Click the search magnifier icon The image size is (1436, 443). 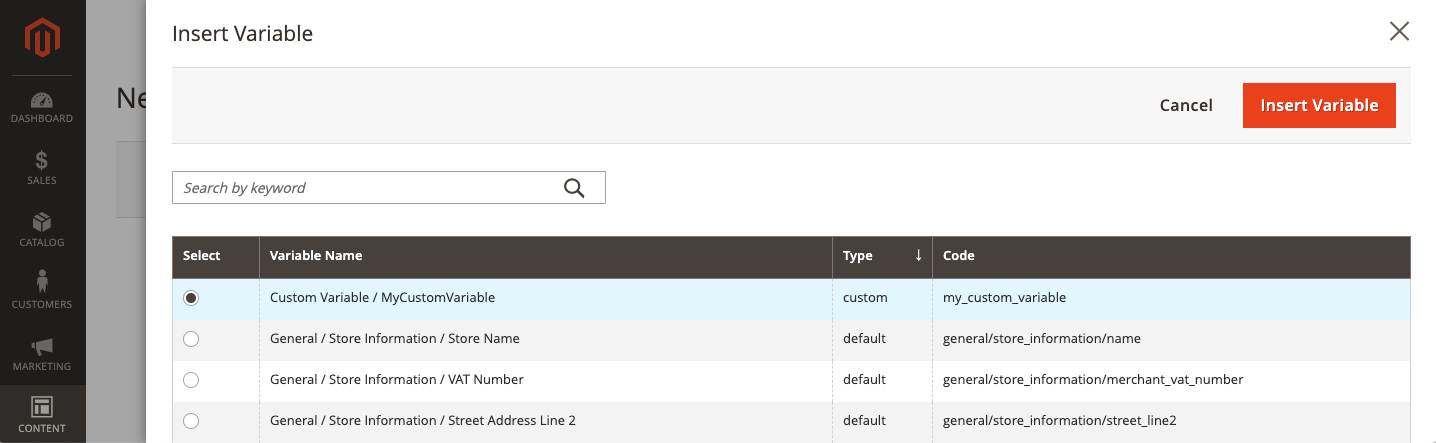pos(574,188)
